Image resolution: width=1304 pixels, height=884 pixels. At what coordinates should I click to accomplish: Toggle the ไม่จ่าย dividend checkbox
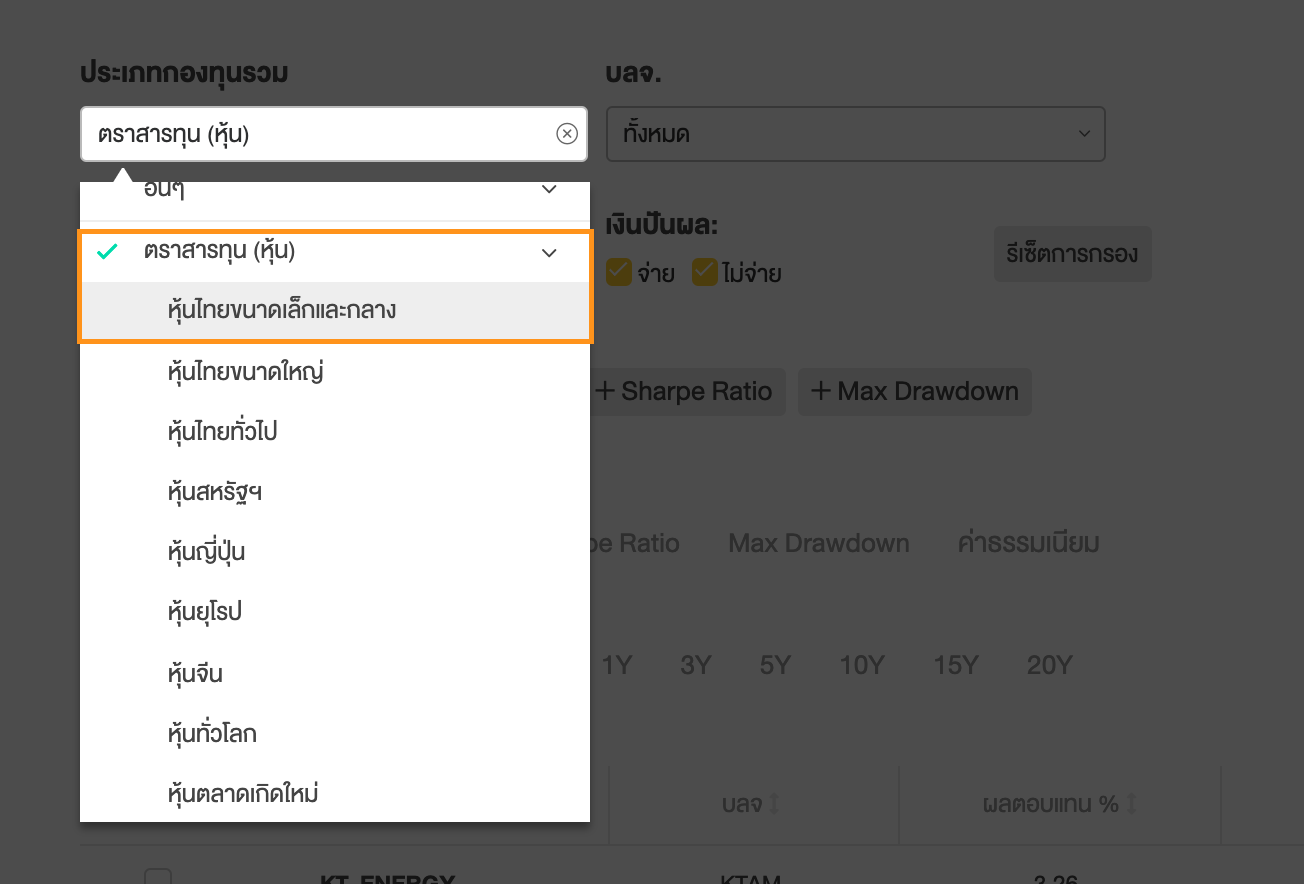(705, 272)
